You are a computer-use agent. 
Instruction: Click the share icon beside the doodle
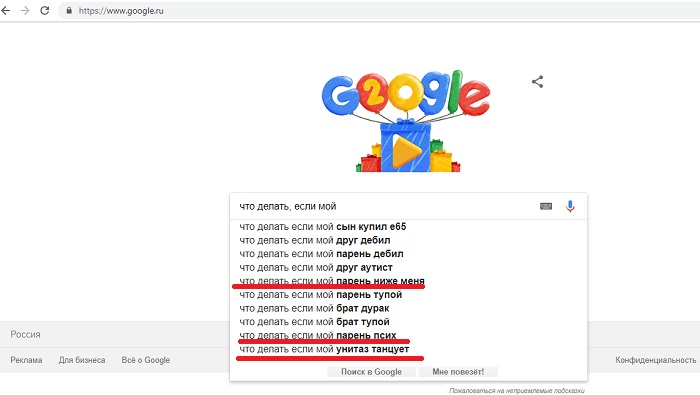click(x=538, y=82)
